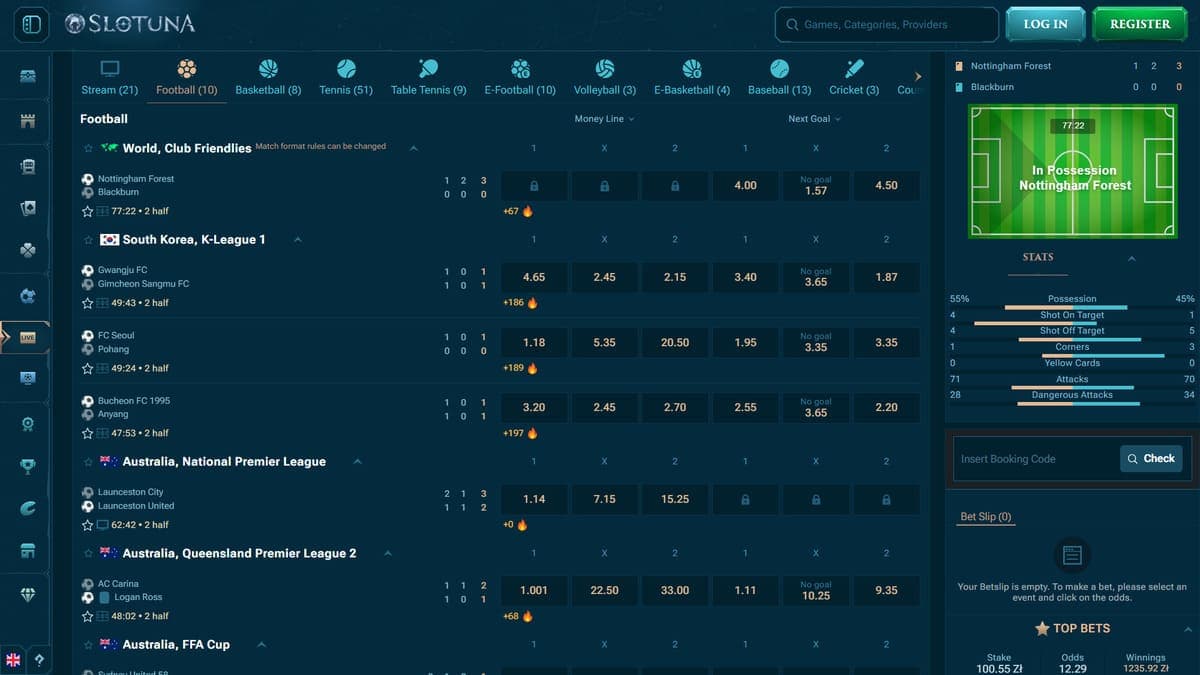The height and width of the screenshot is (675, 1200).
Task: Favorite the Bucheon FC 1995 match star
Action: pos(87,433)
